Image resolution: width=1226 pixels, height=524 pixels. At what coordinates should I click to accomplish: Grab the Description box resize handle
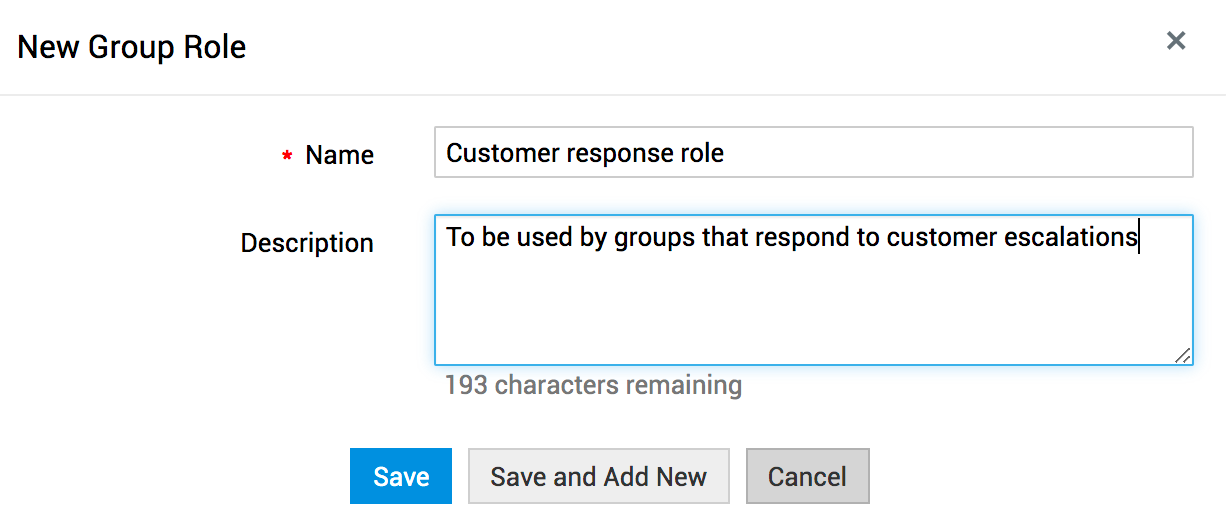click(x=1182, y=354)
